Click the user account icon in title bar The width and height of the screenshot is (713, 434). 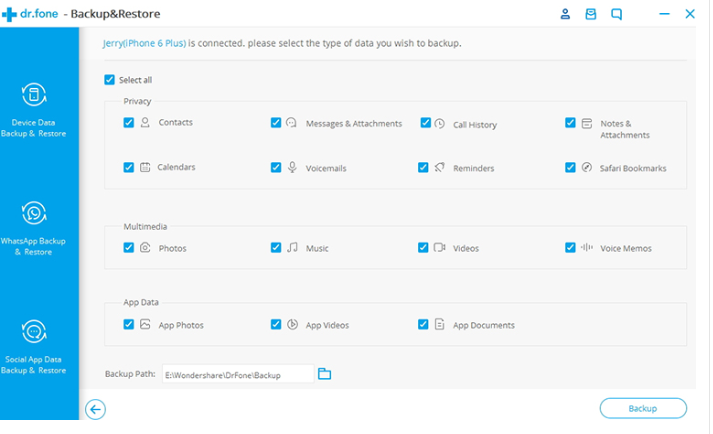click(565, 14)
